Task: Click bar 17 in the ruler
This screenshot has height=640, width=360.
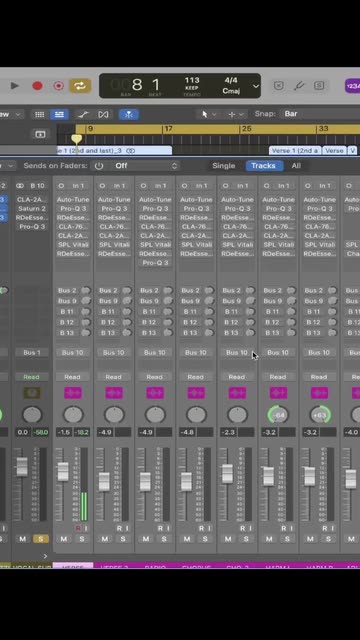Action: [168, 129]
